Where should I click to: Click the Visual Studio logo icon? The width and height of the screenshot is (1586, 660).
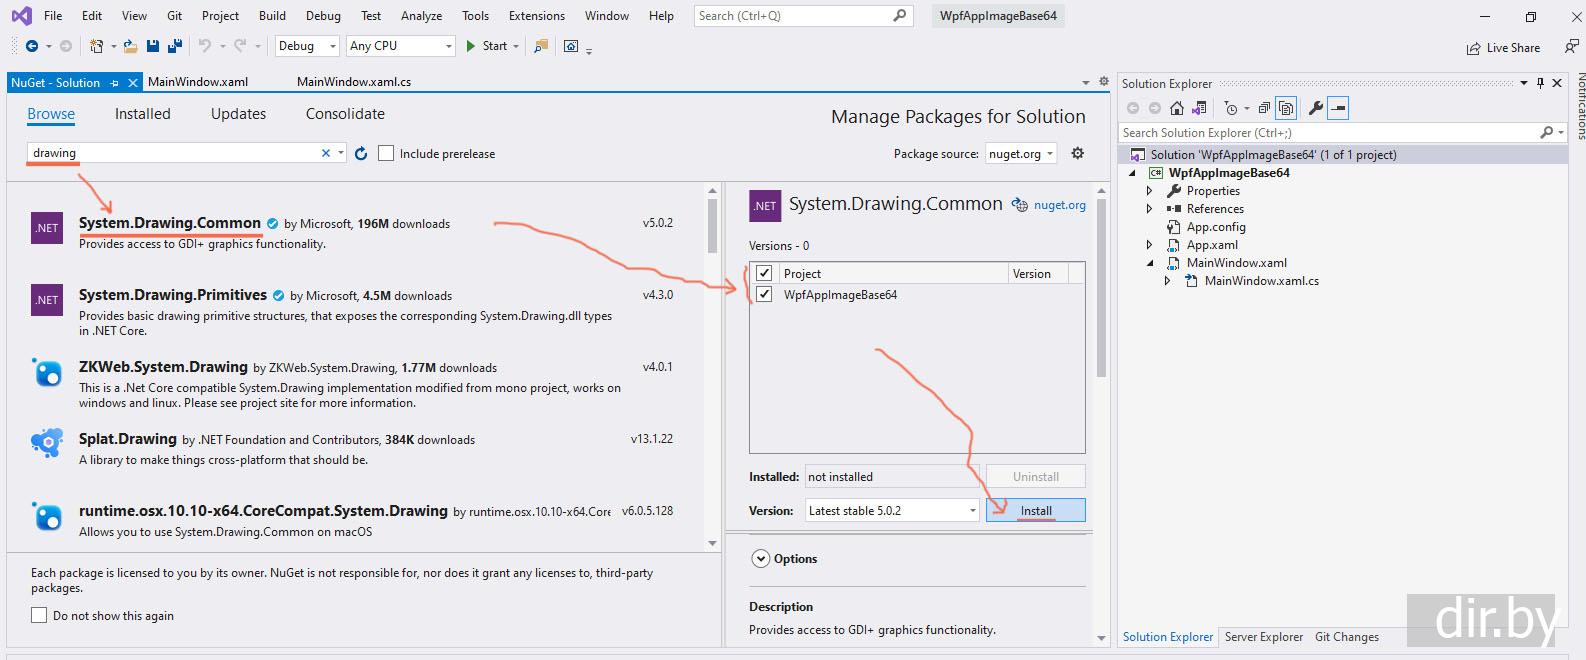pos(21,16)
